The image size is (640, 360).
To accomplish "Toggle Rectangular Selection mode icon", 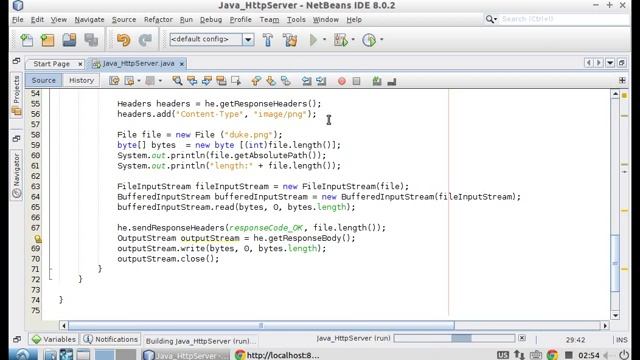I will [236, 81].
